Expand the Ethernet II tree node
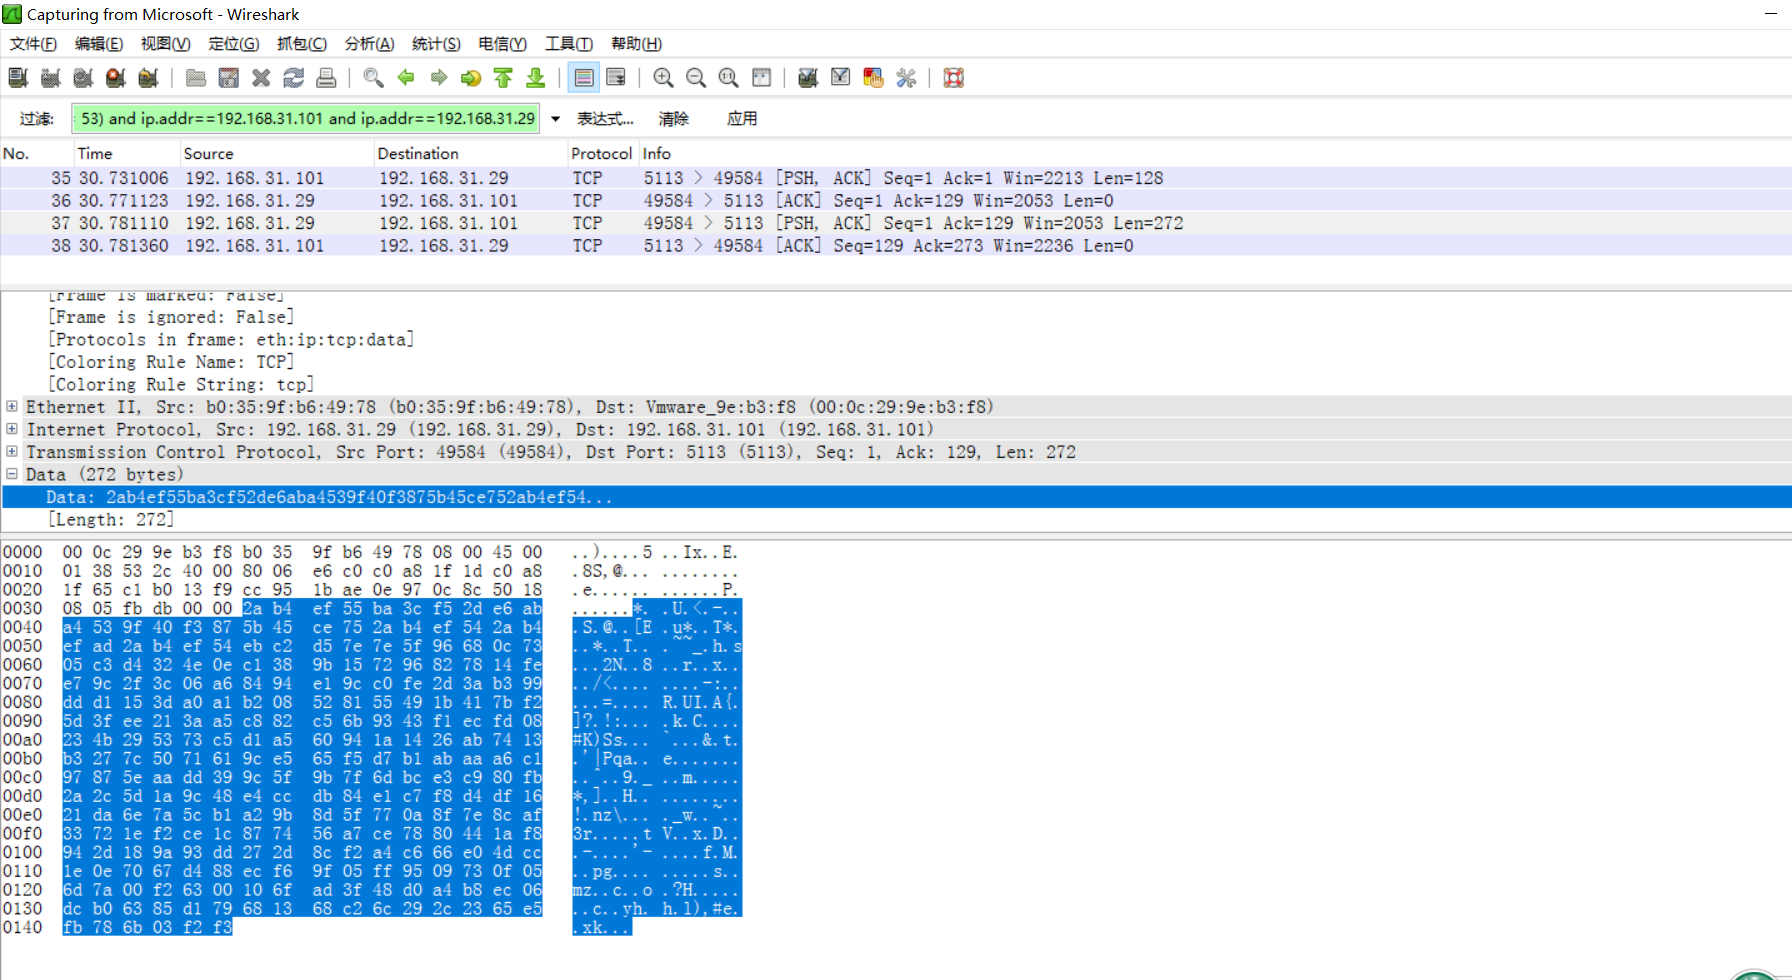1792x980 pixels. (12, 406)
